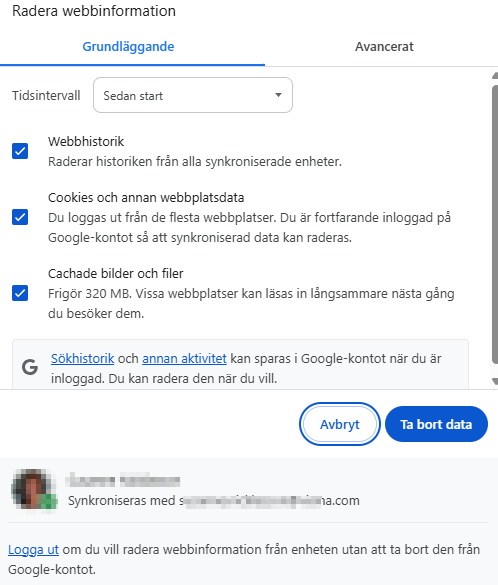This screenshot has width=498, height=585.
Task: Click the scrollbar down arrow
Action: pyautogui.click(x=495, y=381)
